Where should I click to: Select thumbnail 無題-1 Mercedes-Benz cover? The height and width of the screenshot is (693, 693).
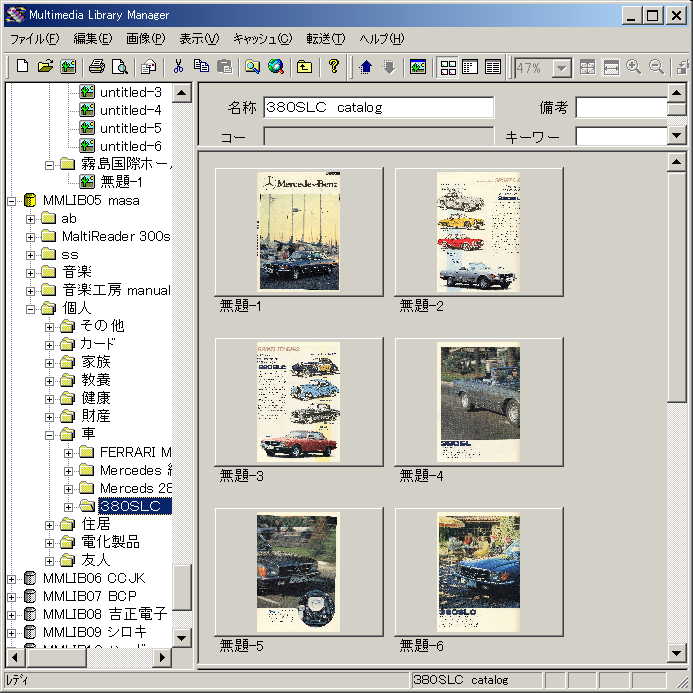299,232
